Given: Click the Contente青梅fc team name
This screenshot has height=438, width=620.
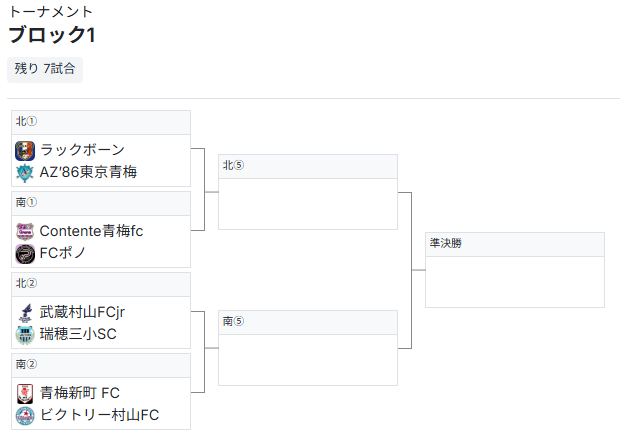Looking at the screenshot, I should 91,231.
